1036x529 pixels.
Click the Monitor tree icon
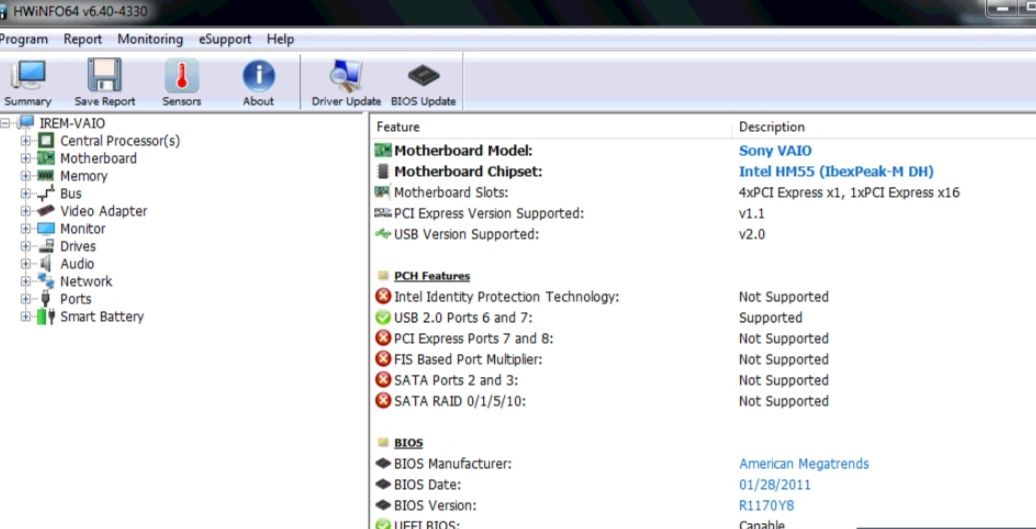coord(46,229)
